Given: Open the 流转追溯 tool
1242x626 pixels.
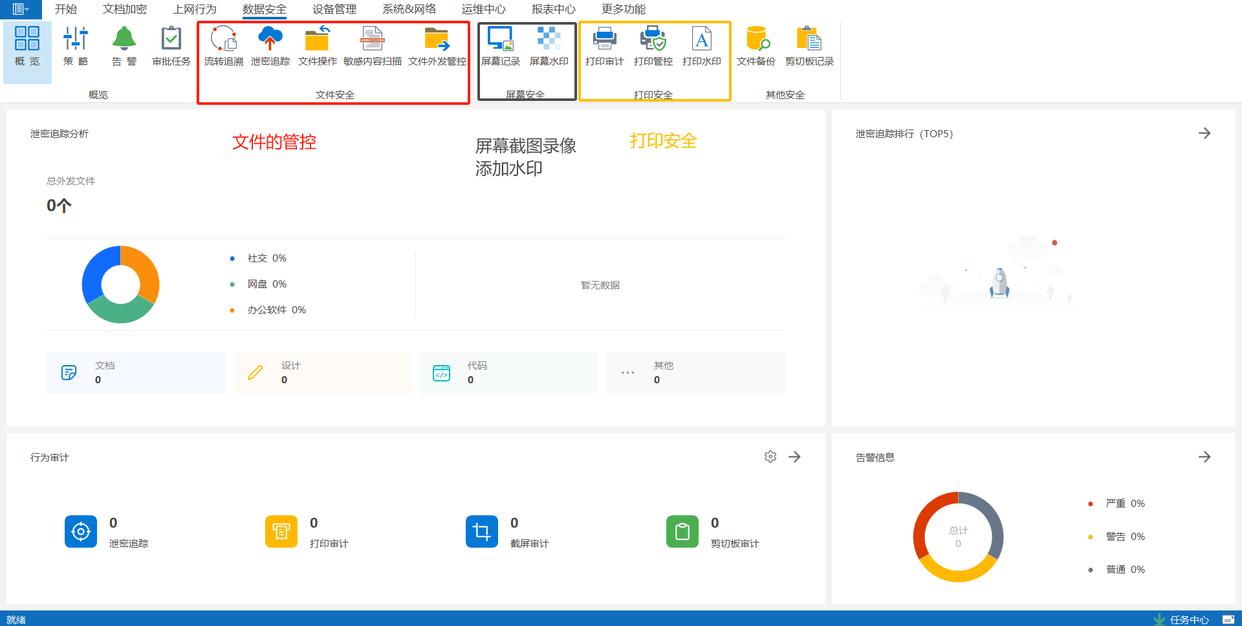Looking at the screenshot, I should (223, 46).
